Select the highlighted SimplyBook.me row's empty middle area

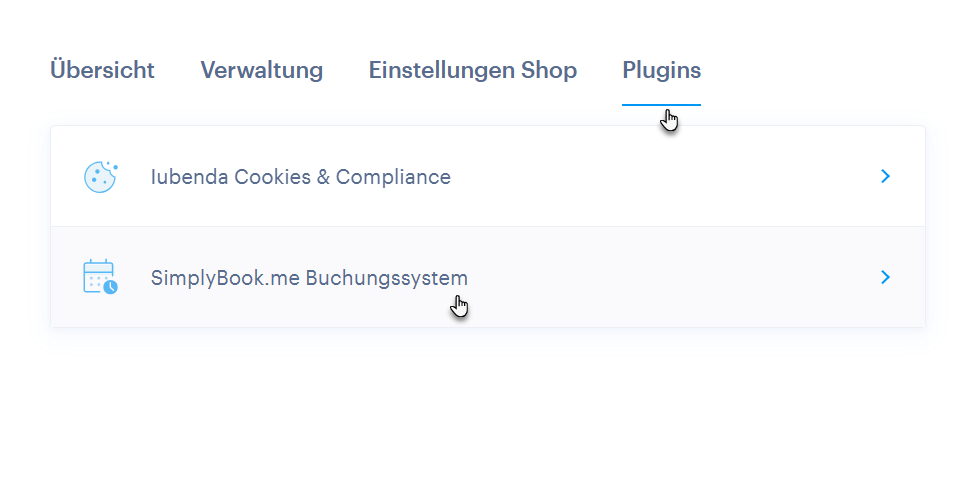click(x=670, y=278)
